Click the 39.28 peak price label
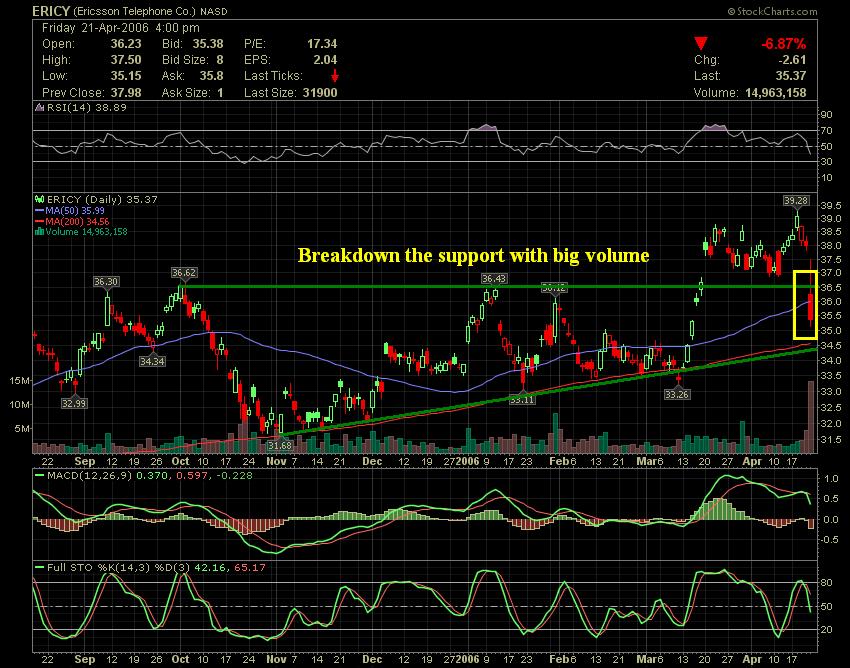Screen dimensions: 850x668 tap(796, 201)
